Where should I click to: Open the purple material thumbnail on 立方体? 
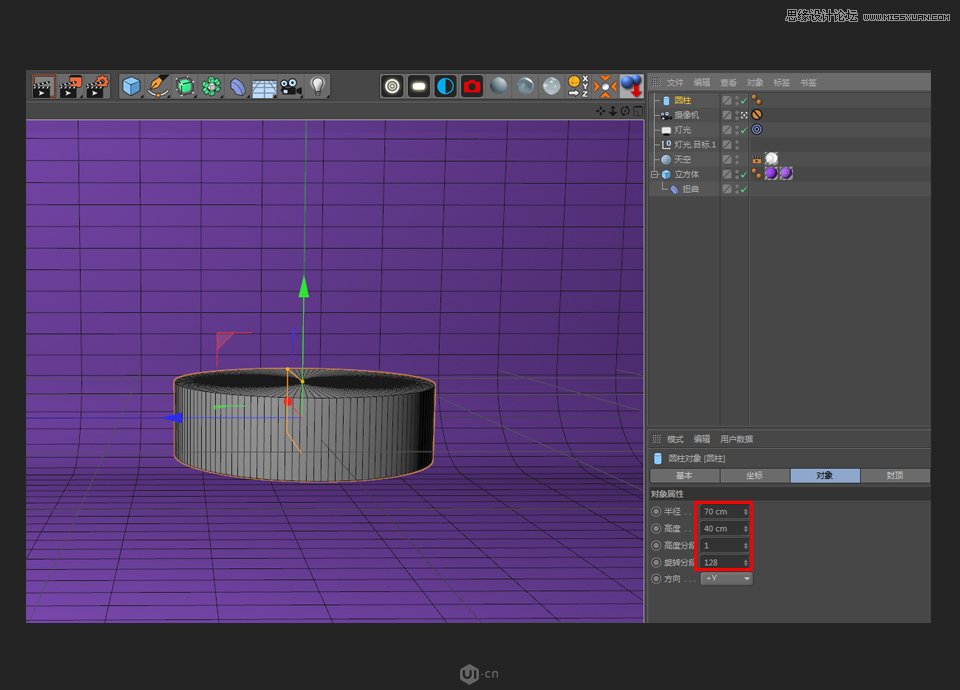772,174
